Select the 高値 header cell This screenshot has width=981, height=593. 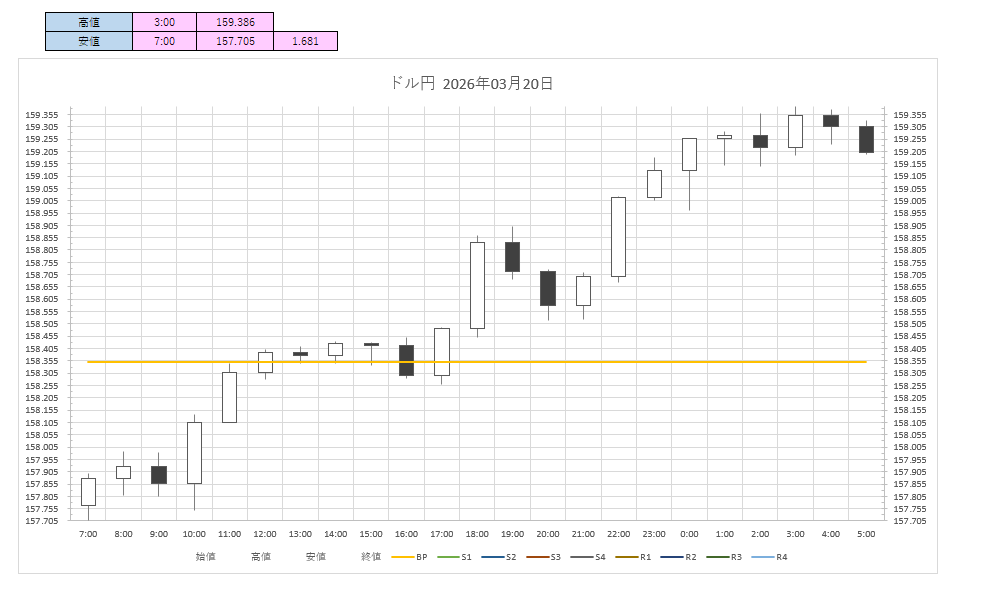(x=89, y=21)
